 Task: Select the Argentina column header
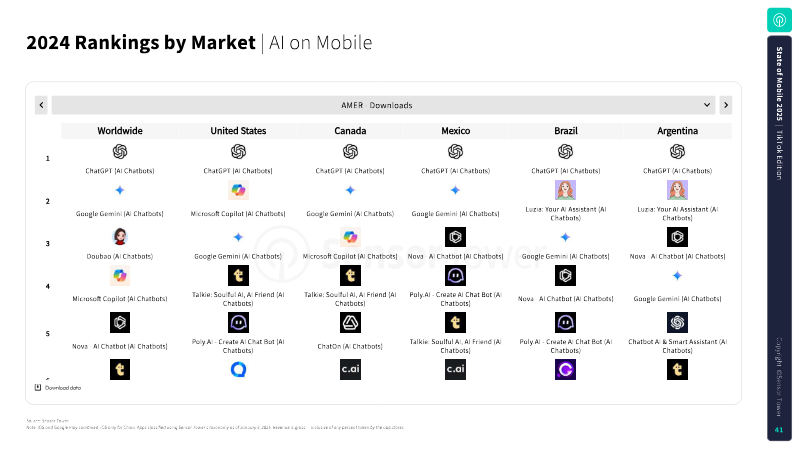[677, 131]
